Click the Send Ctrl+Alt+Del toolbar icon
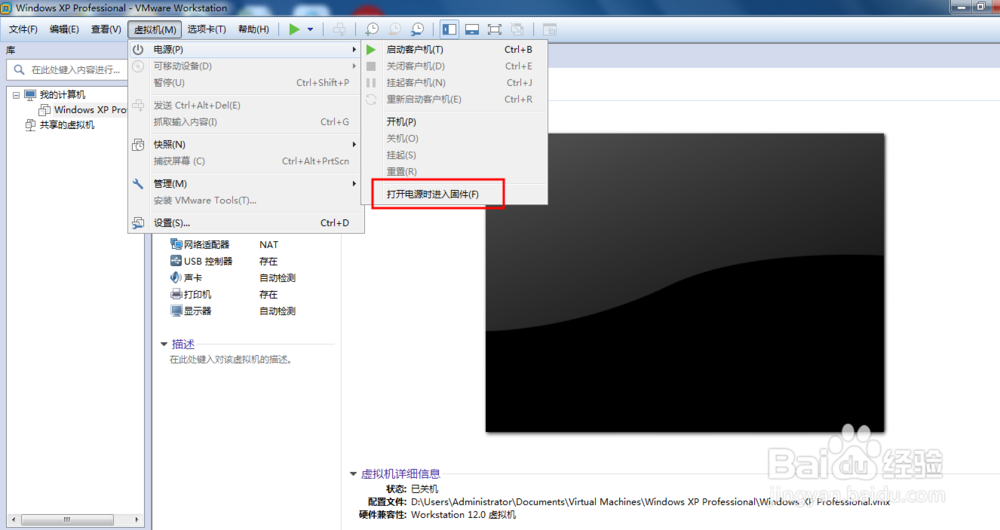 point(339,29)
